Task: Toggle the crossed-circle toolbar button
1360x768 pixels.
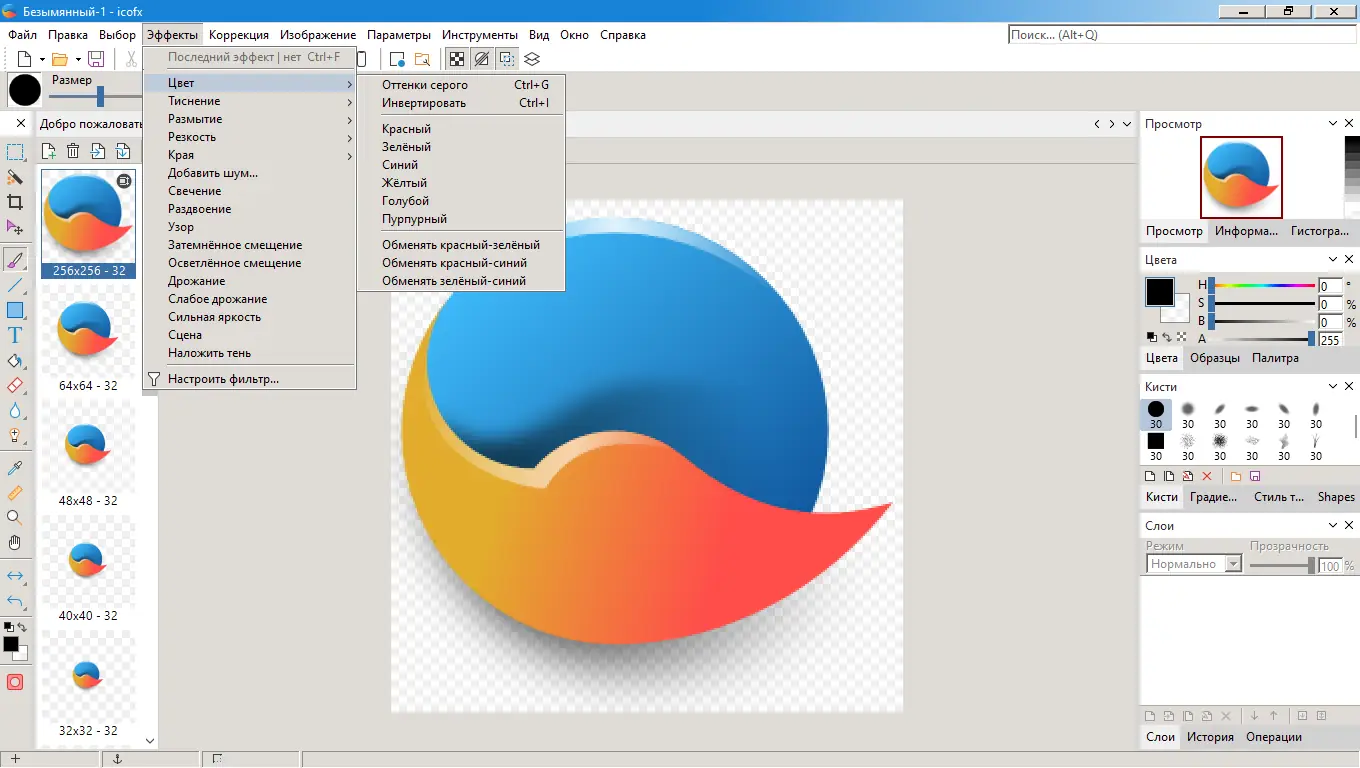Action: click(x=481, y=59)
